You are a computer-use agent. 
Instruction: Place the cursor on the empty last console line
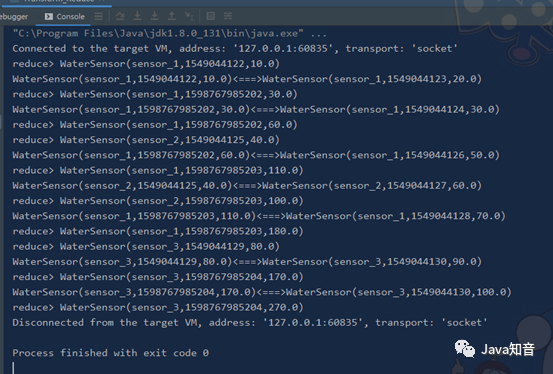coord(13,368)
